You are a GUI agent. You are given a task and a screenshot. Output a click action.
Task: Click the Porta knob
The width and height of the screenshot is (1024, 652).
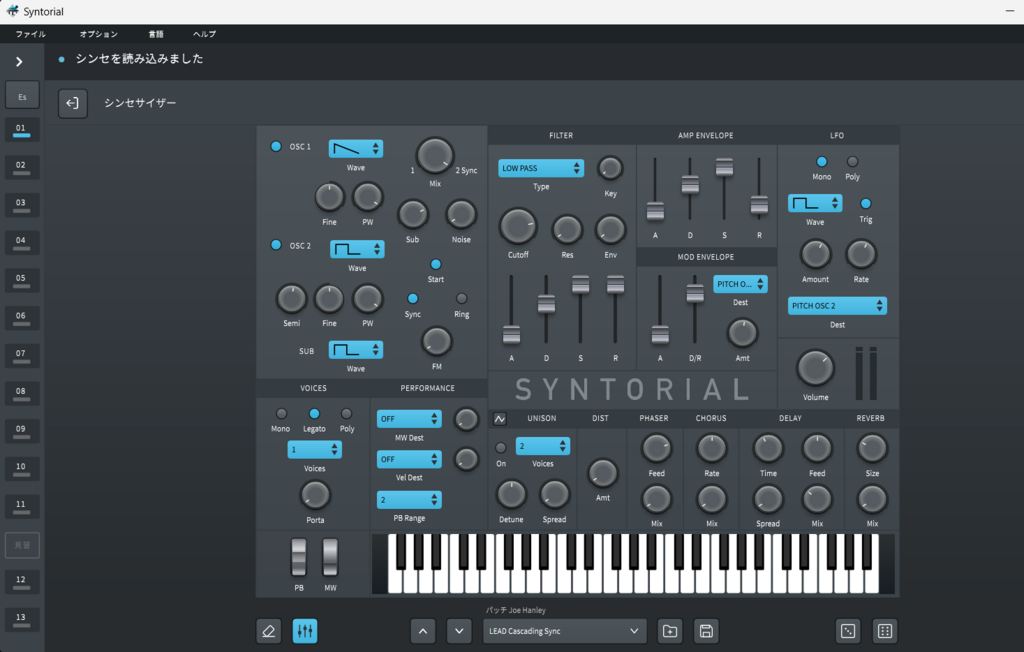tap(315, 495)
